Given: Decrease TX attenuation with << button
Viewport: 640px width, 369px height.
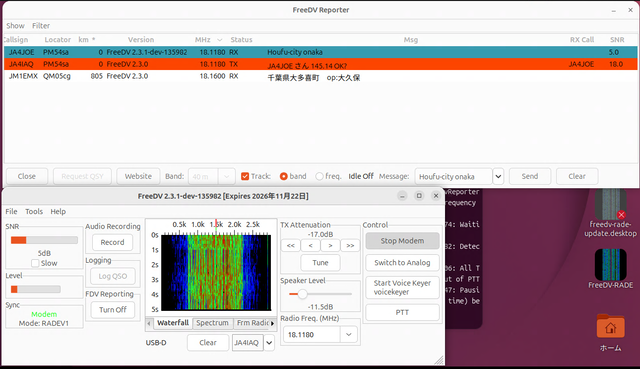Looking at the screenshot, I should pos(291,246).
